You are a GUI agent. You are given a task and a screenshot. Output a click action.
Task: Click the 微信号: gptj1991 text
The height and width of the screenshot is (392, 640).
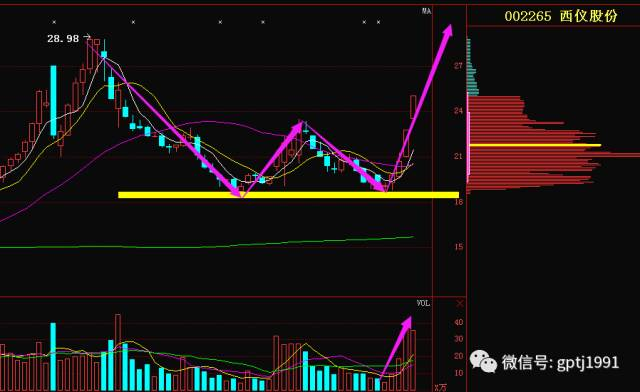click(560, 362)
